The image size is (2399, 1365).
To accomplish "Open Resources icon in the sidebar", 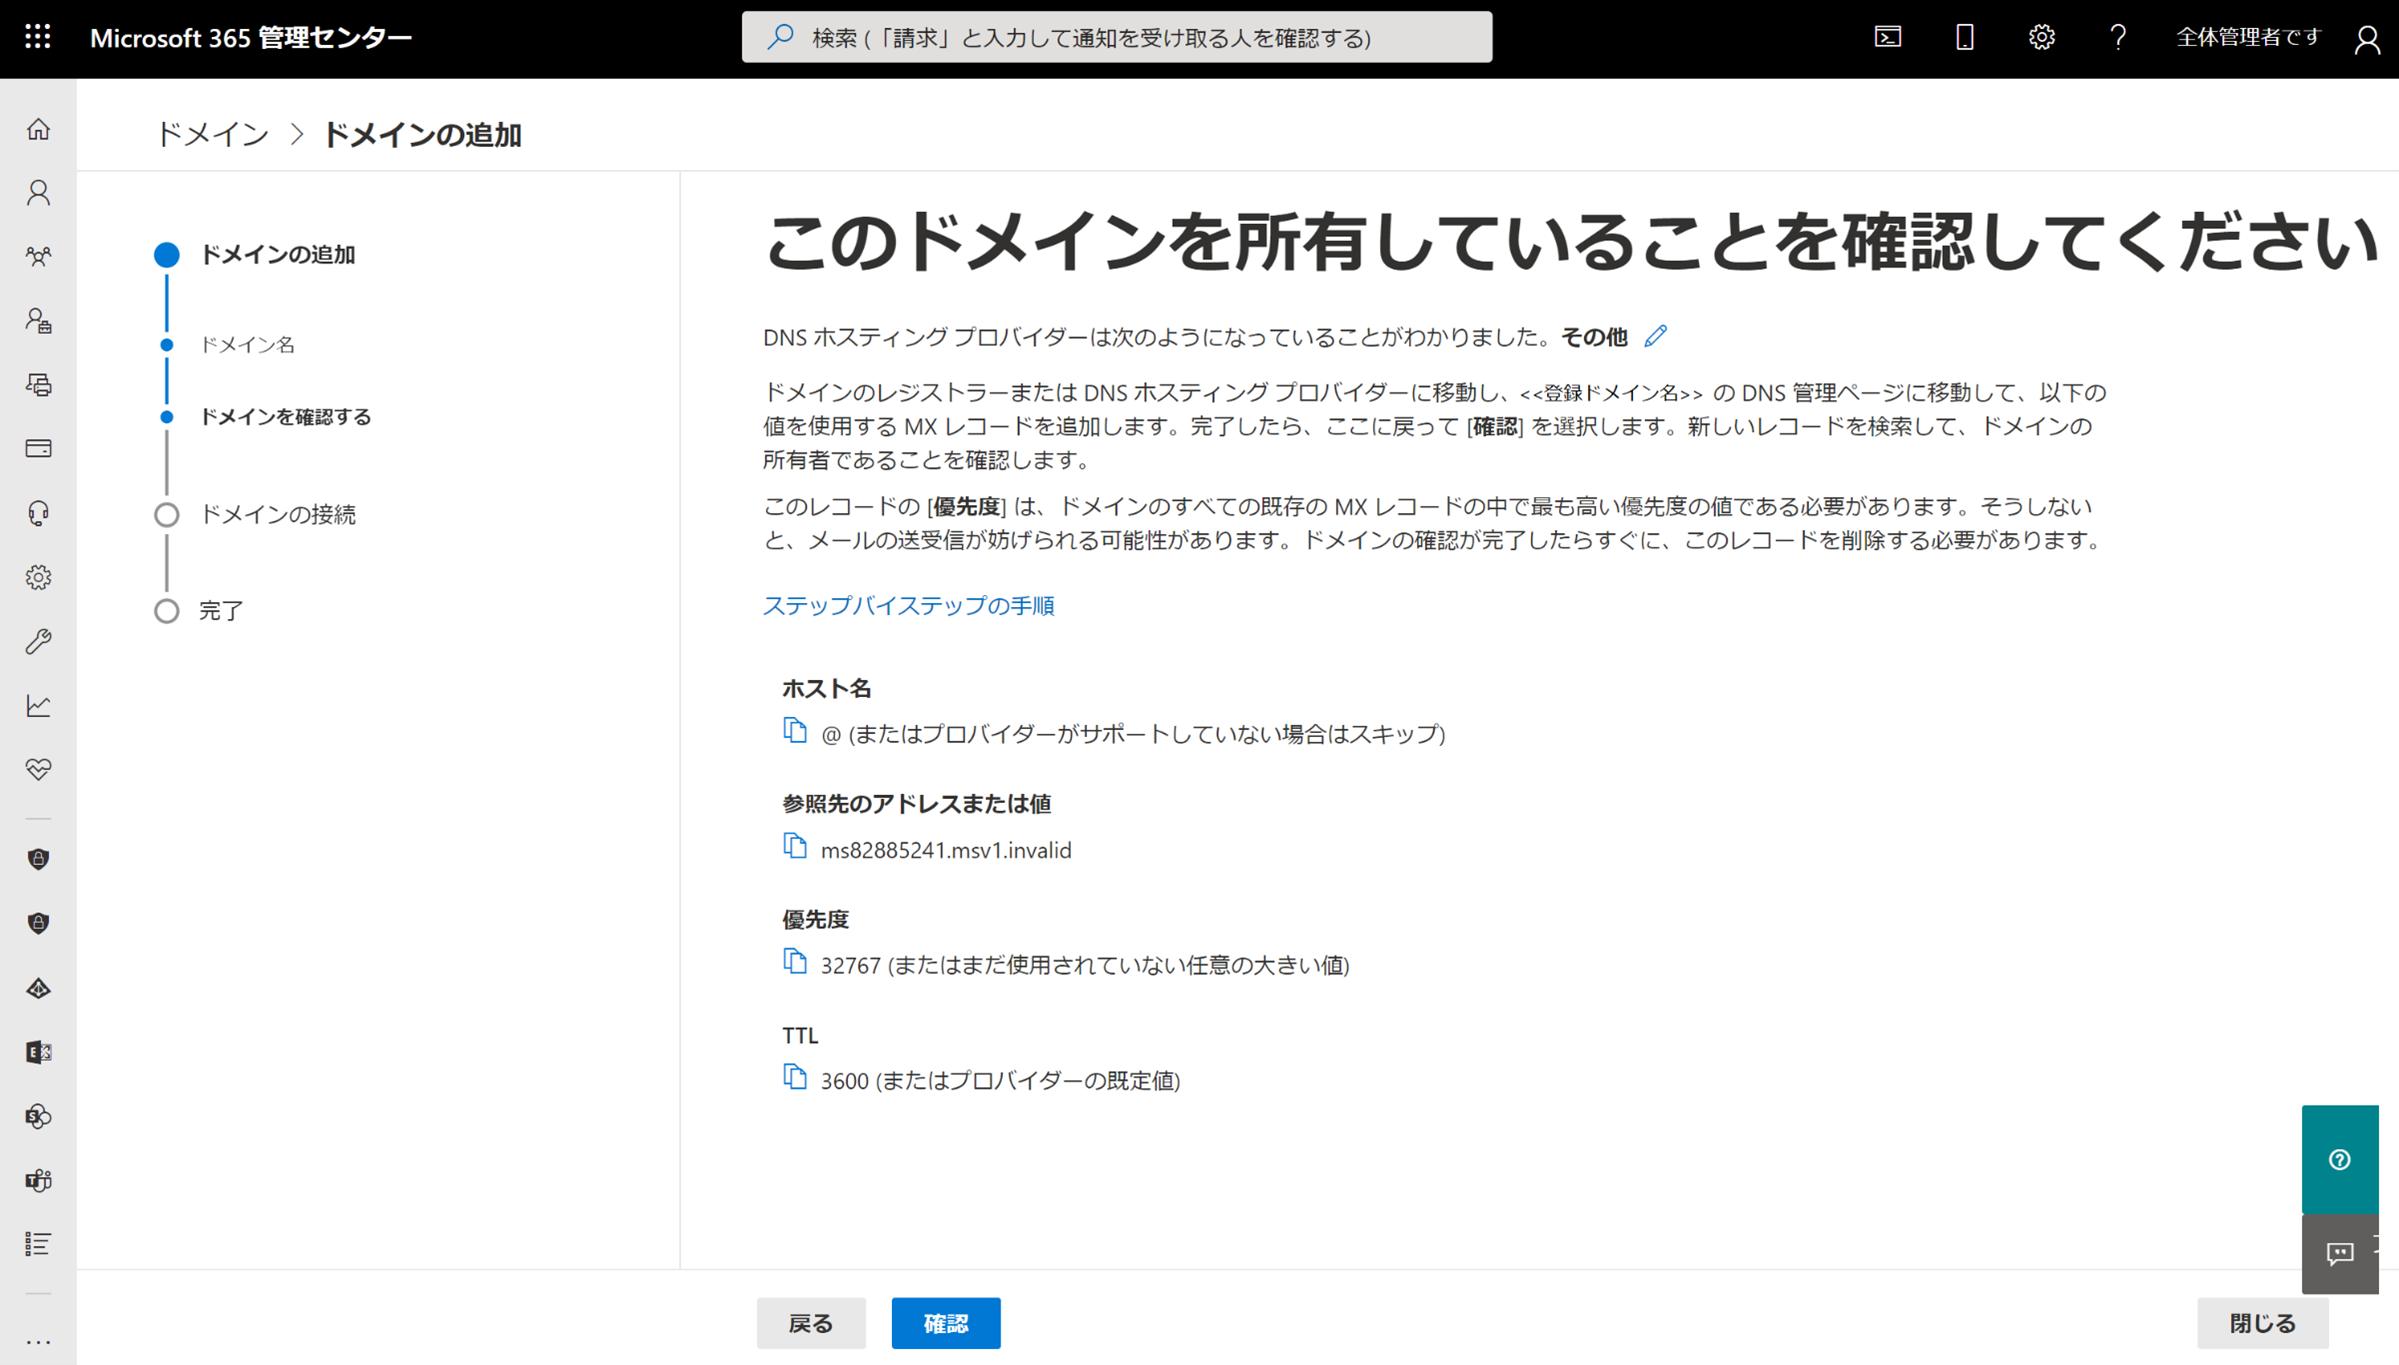I will tap(38, 385).
